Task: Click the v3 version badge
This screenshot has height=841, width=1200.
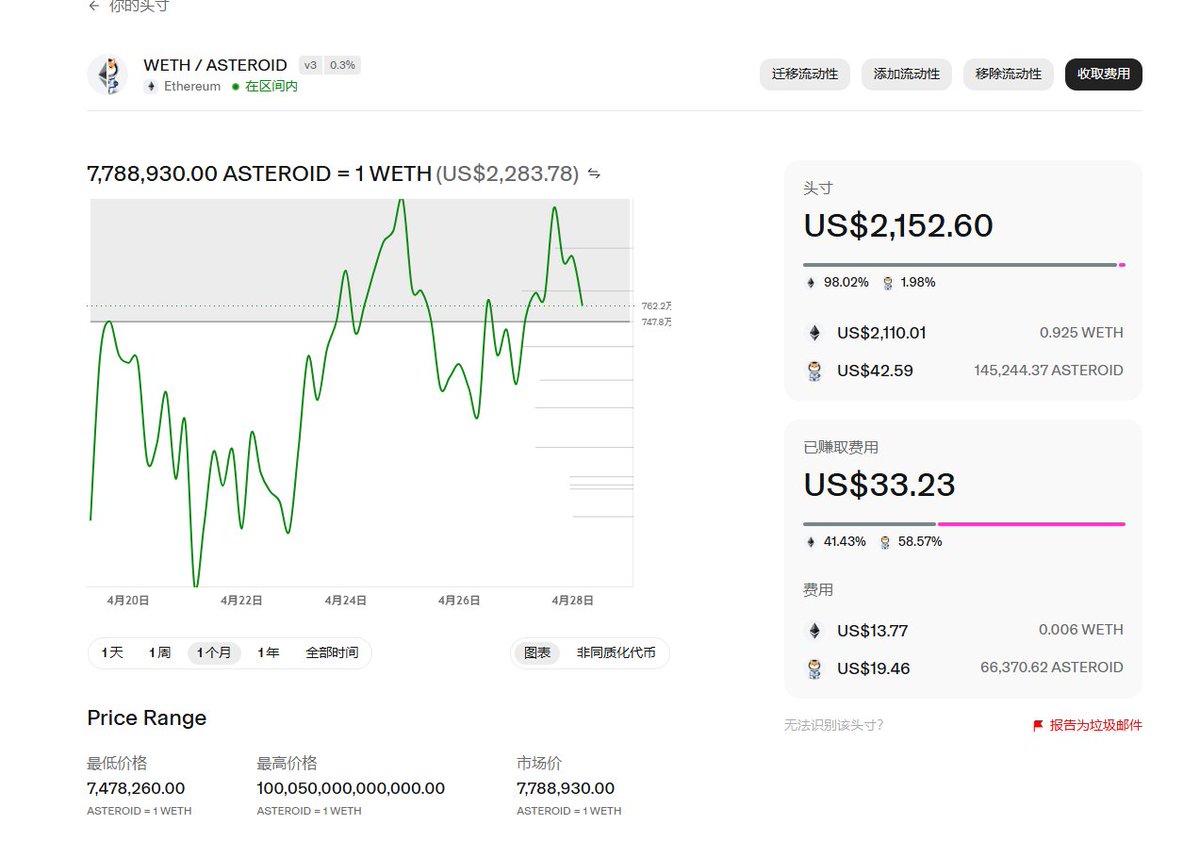Action: click(x=310, y=65)
